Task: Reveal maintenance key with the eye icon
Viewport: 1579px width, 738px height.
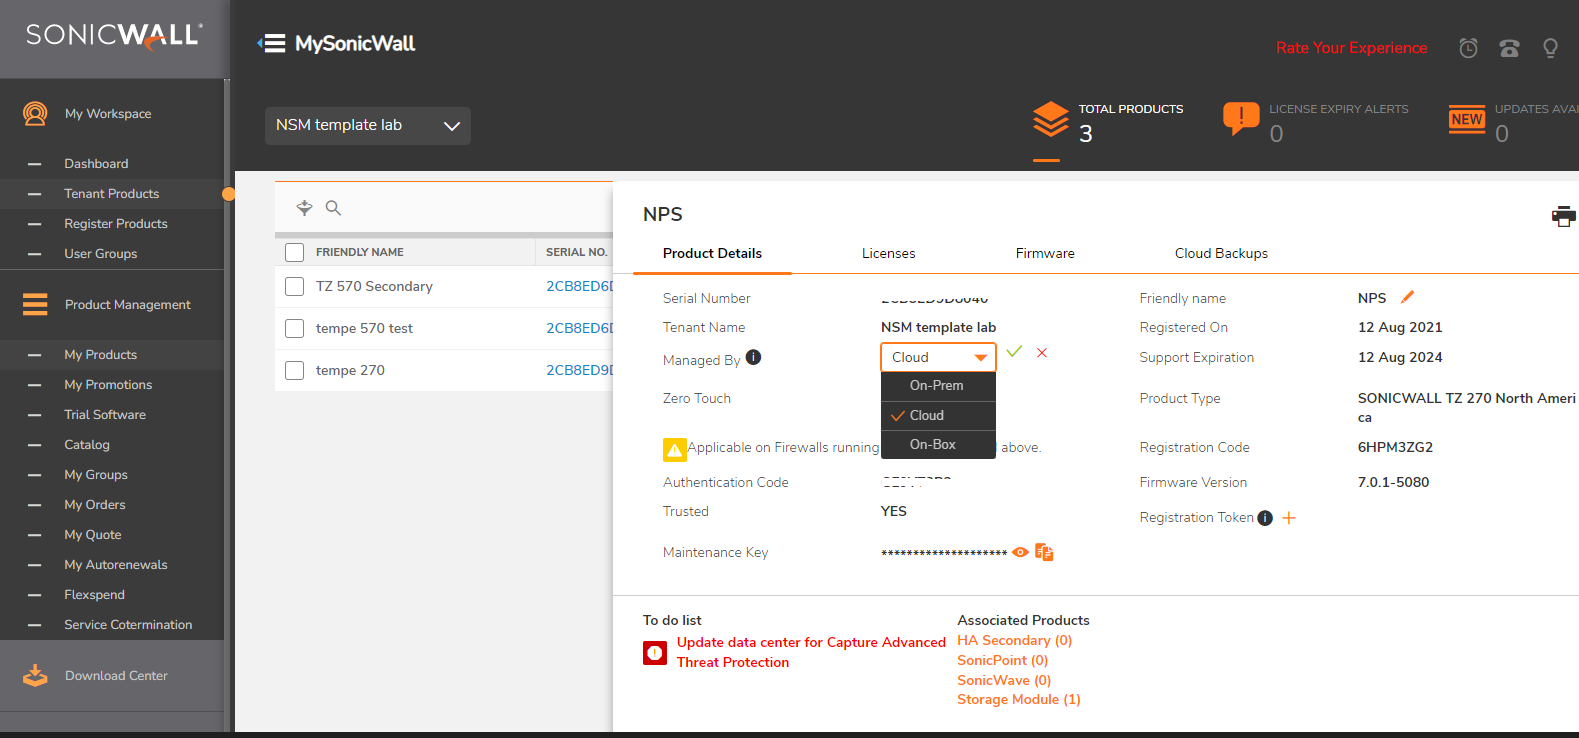Action: pyautogui.click(x=1020, y=552)
